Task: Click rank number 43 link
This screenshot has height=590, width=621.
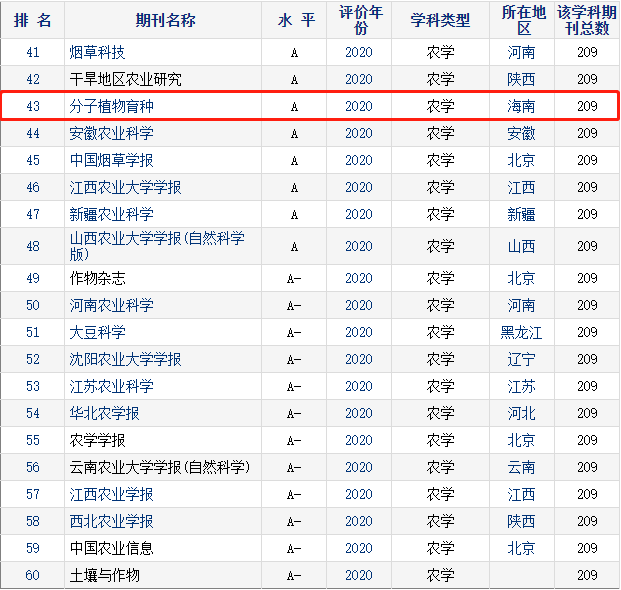Action: point(33,106)
